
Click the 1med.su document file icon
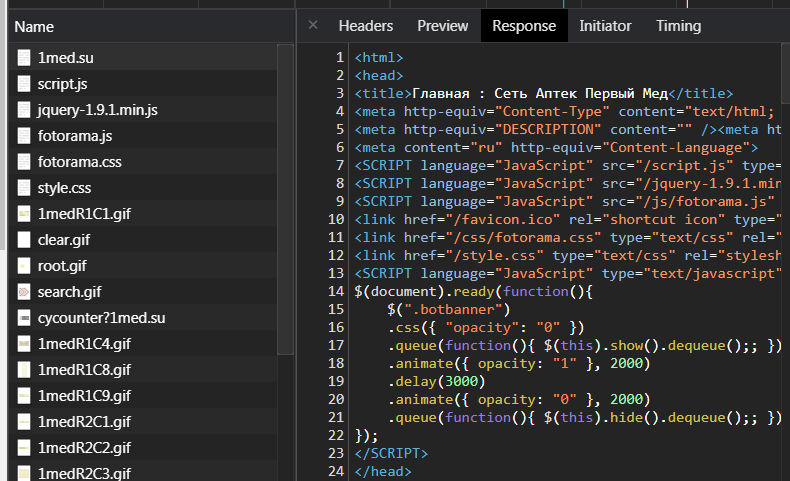24,58
